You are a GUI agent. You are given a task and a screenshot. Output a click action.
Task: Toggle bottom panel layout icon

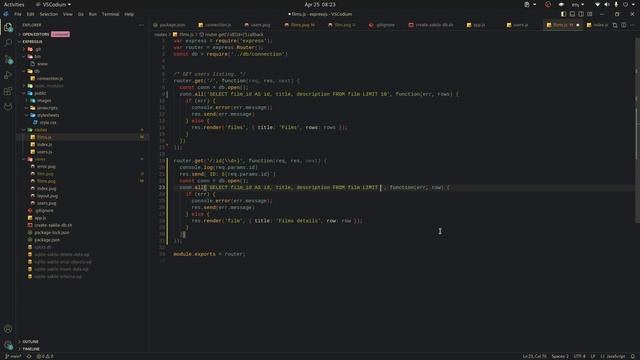click(x=572, y=14)
